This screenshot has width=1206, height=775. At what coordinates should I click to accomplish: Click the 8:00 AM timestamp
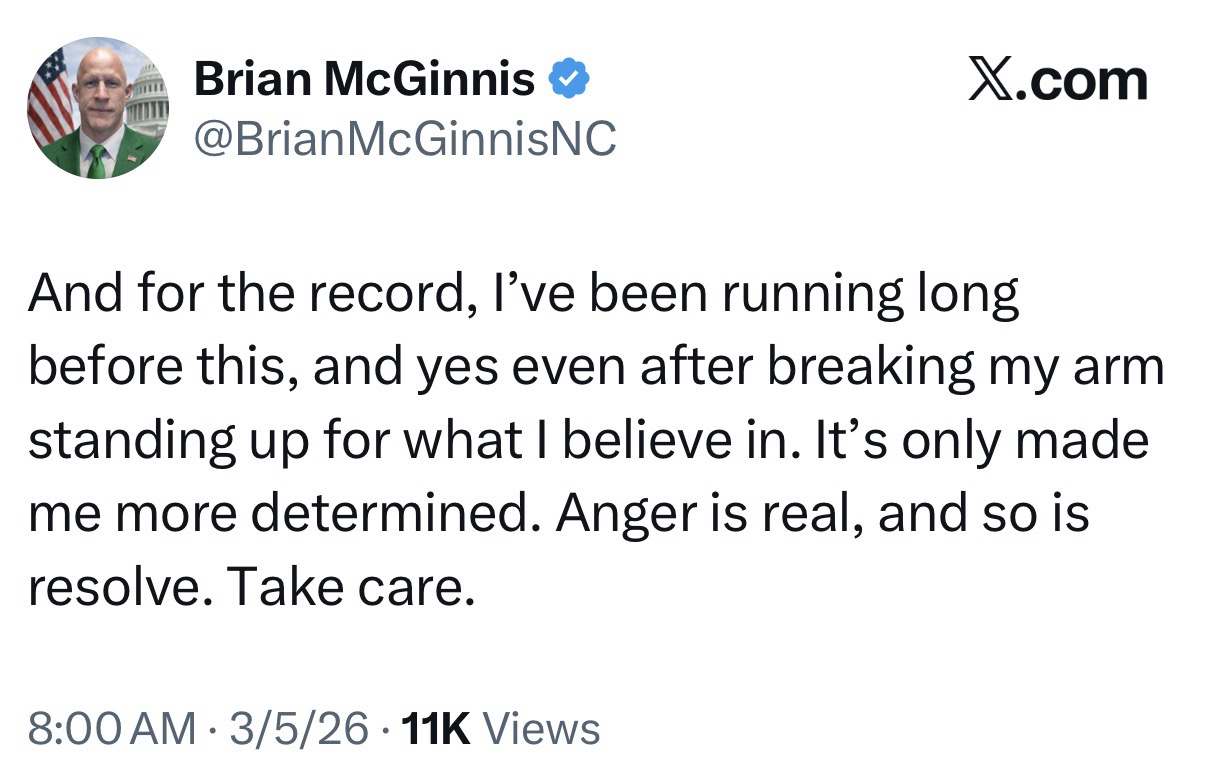pyautogui.click(x=112, y=729)
